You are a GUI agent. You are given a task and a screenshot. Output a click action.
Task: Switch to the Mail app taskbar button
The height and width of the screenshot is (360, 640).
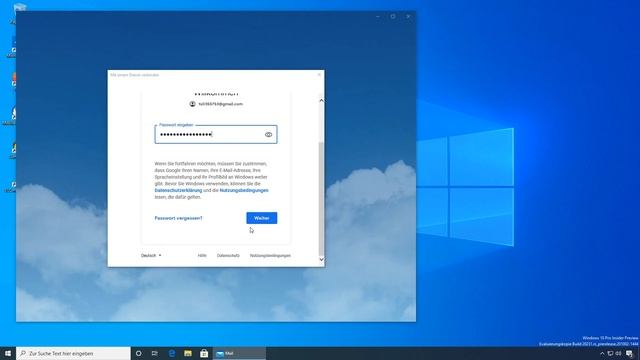pos(239,353)
